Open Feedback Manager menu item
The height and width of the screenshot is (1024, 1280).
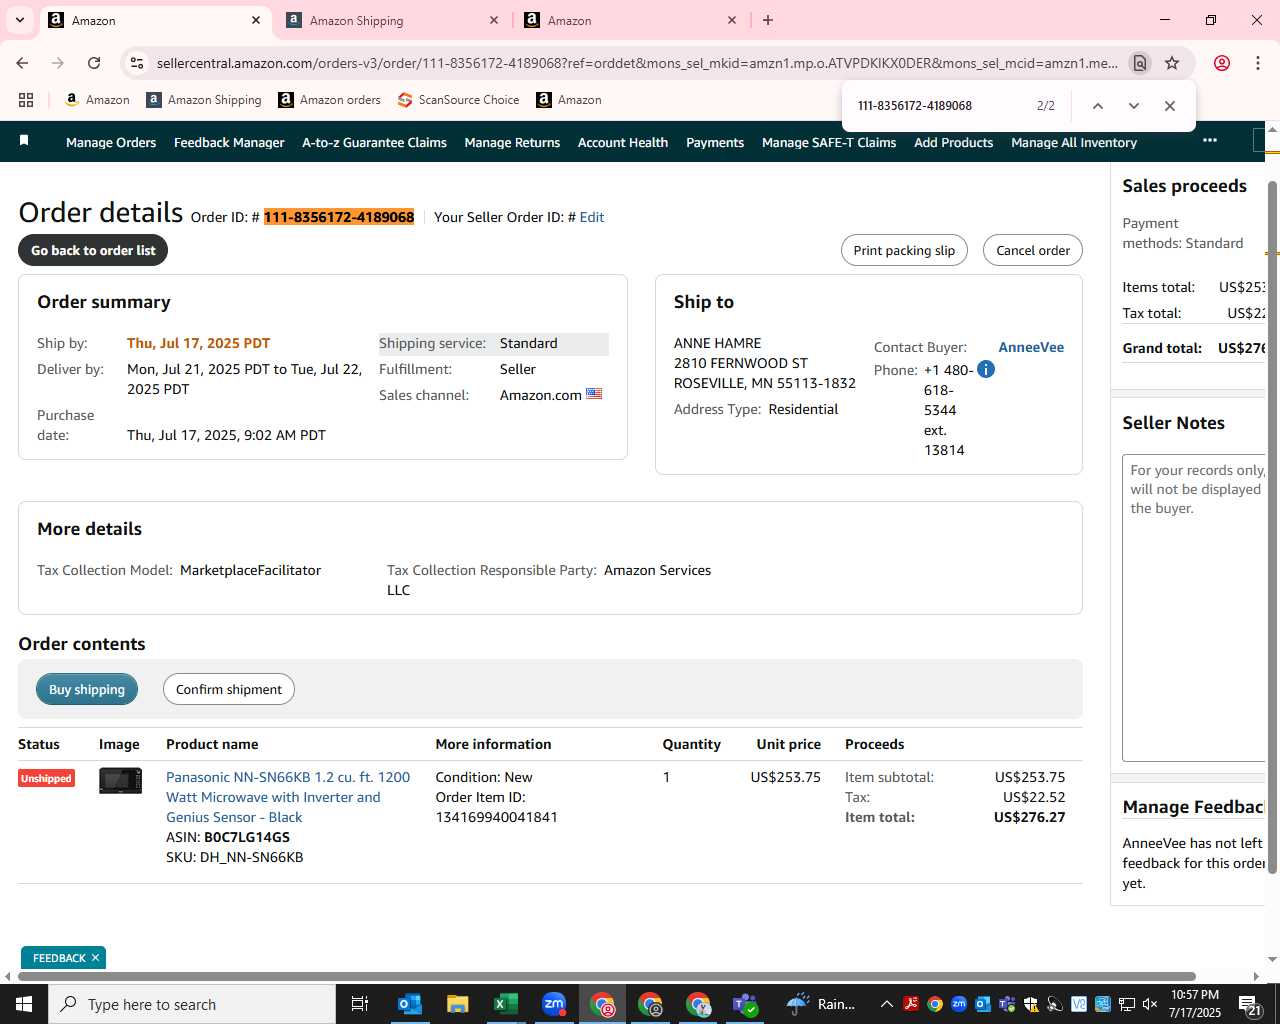(229, 143)
